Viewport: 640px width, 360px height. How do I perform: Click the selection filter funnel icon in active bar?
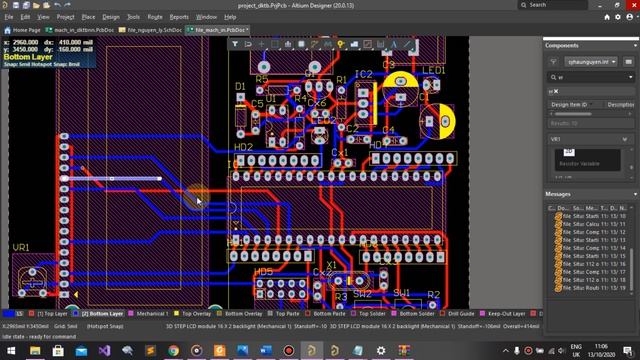click(x=235, y=44)
